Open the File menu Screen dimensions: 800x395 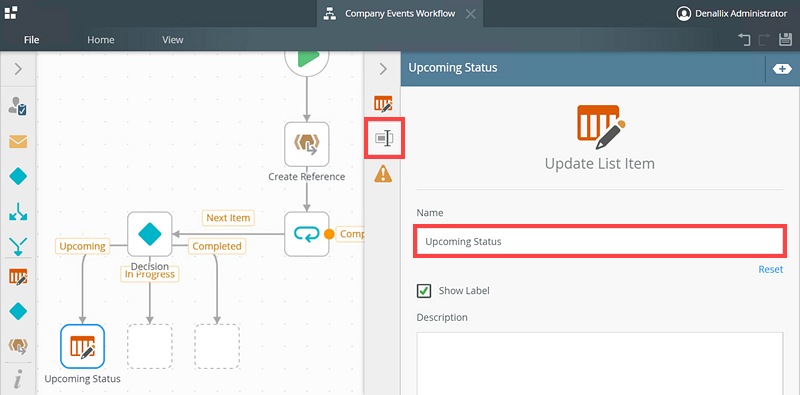32,40
